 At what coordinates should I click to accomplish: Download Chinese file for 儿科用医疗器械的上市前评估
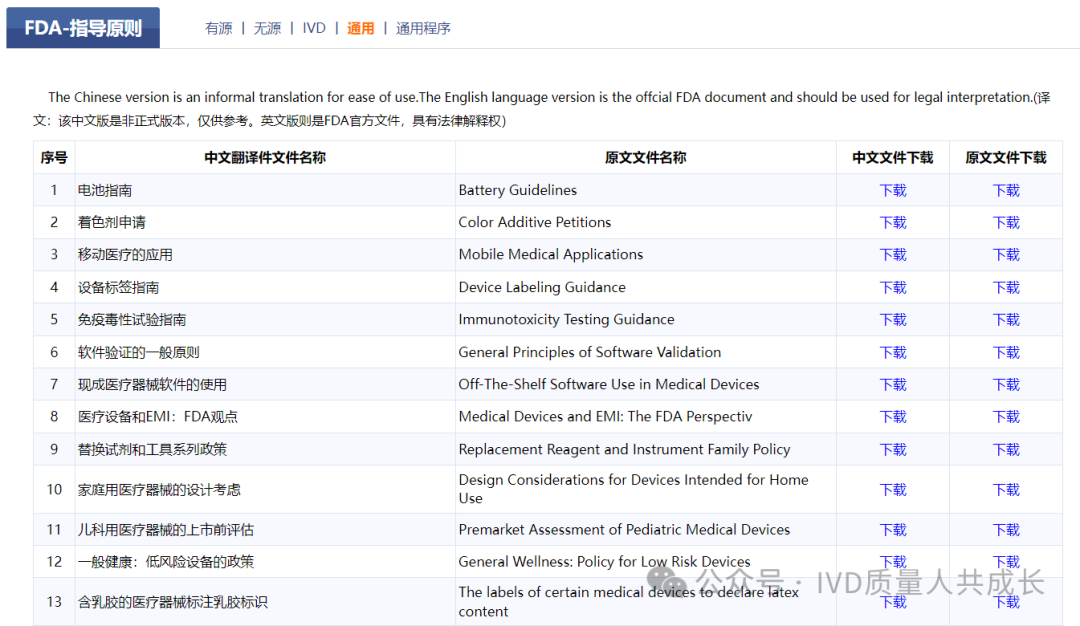coord(893,530)
